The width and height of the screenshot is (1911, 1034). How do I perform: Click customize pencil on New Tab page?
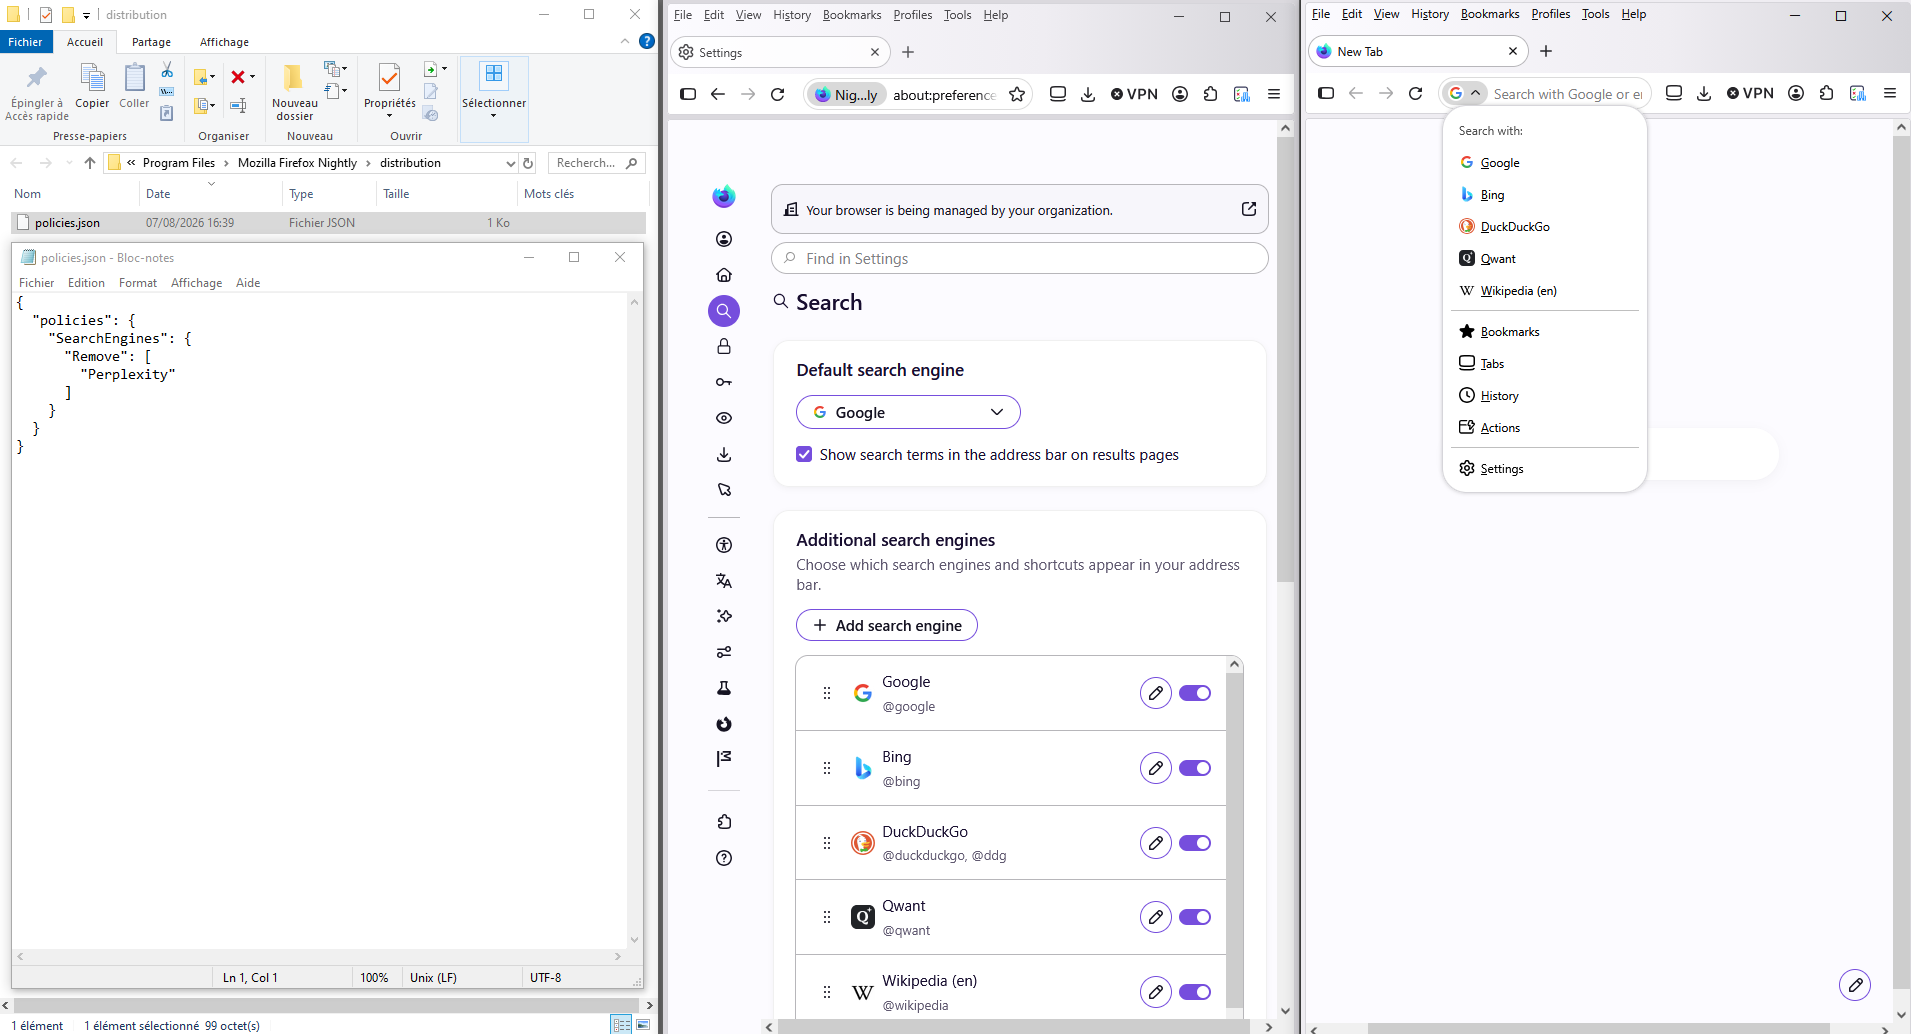click(x=1855, y=985)
